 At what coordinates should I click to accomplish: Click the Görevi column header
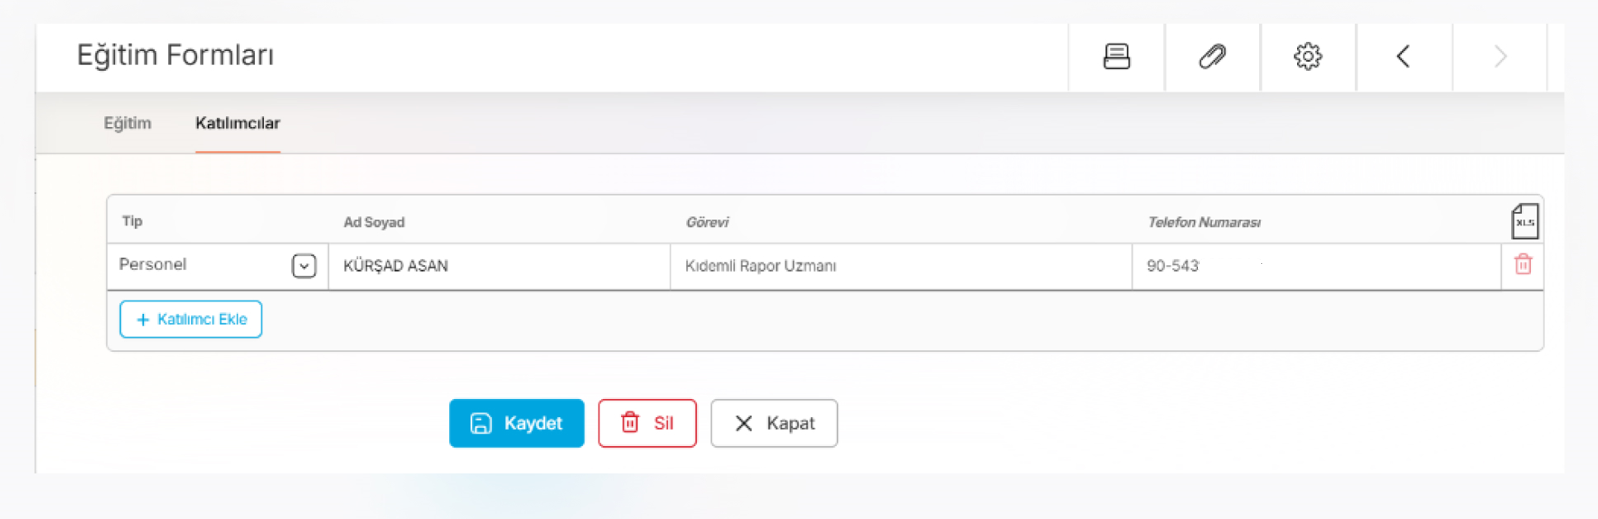click(x=707, y=222)
